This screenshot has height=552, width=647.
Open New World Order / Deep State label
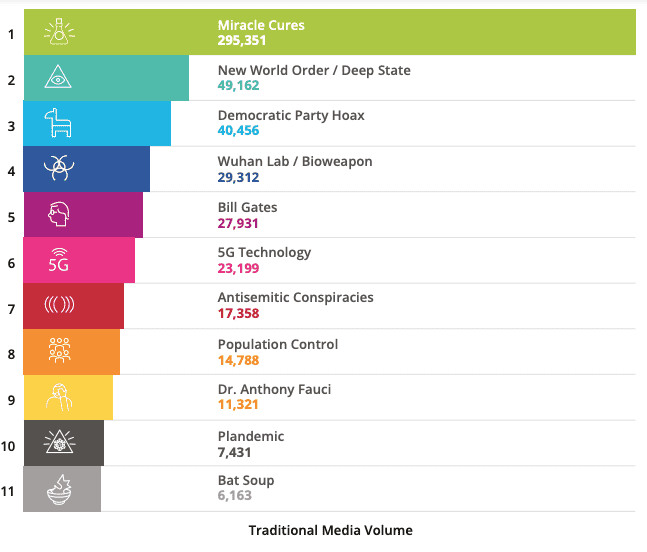click(314, 71)
